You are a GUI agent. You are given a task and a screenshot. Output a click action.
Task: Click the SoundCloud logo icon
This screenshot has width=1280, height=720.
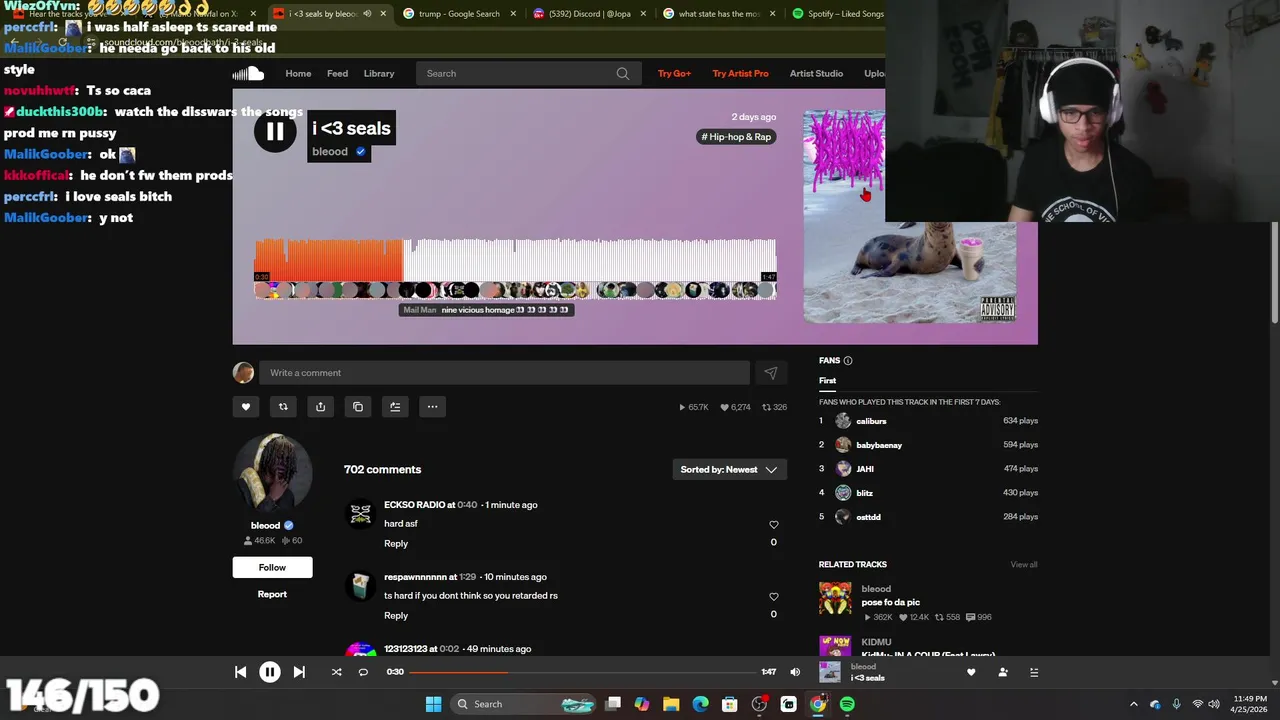point(248,73)
